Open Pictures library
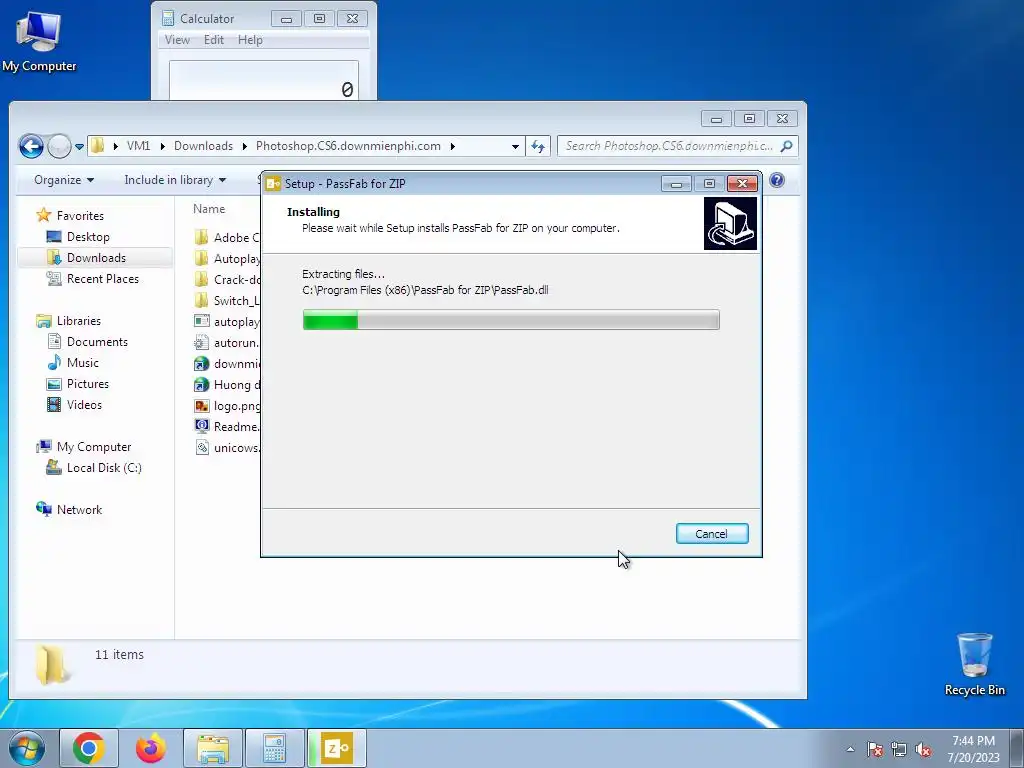Image resolution: width=1024 pixels, height=768 pixels. 88,383
